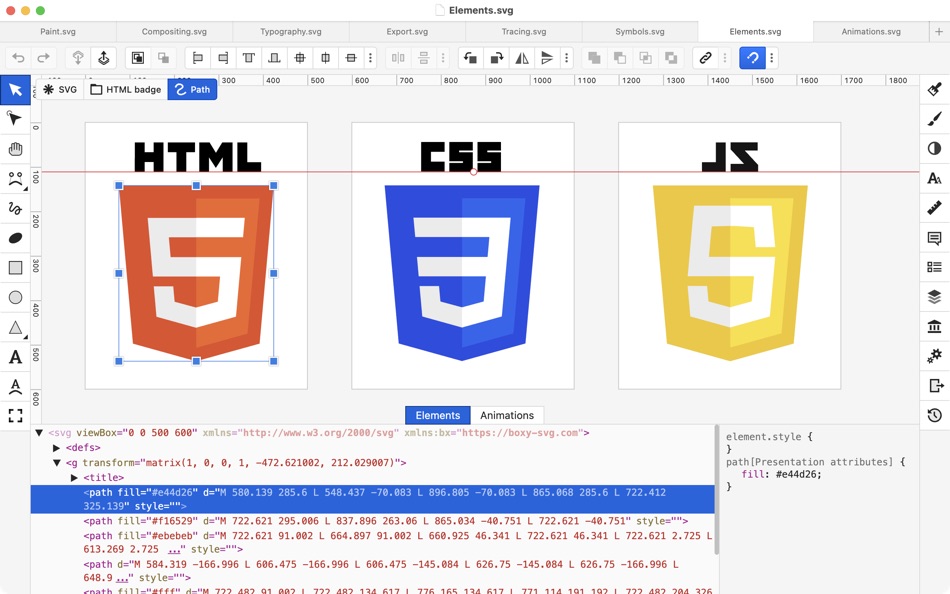The image size is (950, 594).
Task: Select the Ellipse shape tool
Action: tap(15, 298)
